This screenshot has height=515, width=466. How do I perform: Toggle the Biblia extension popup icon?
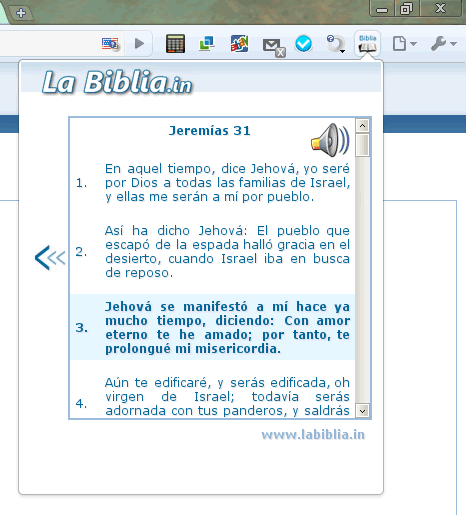pyautogui.click(x=368, y=44)
